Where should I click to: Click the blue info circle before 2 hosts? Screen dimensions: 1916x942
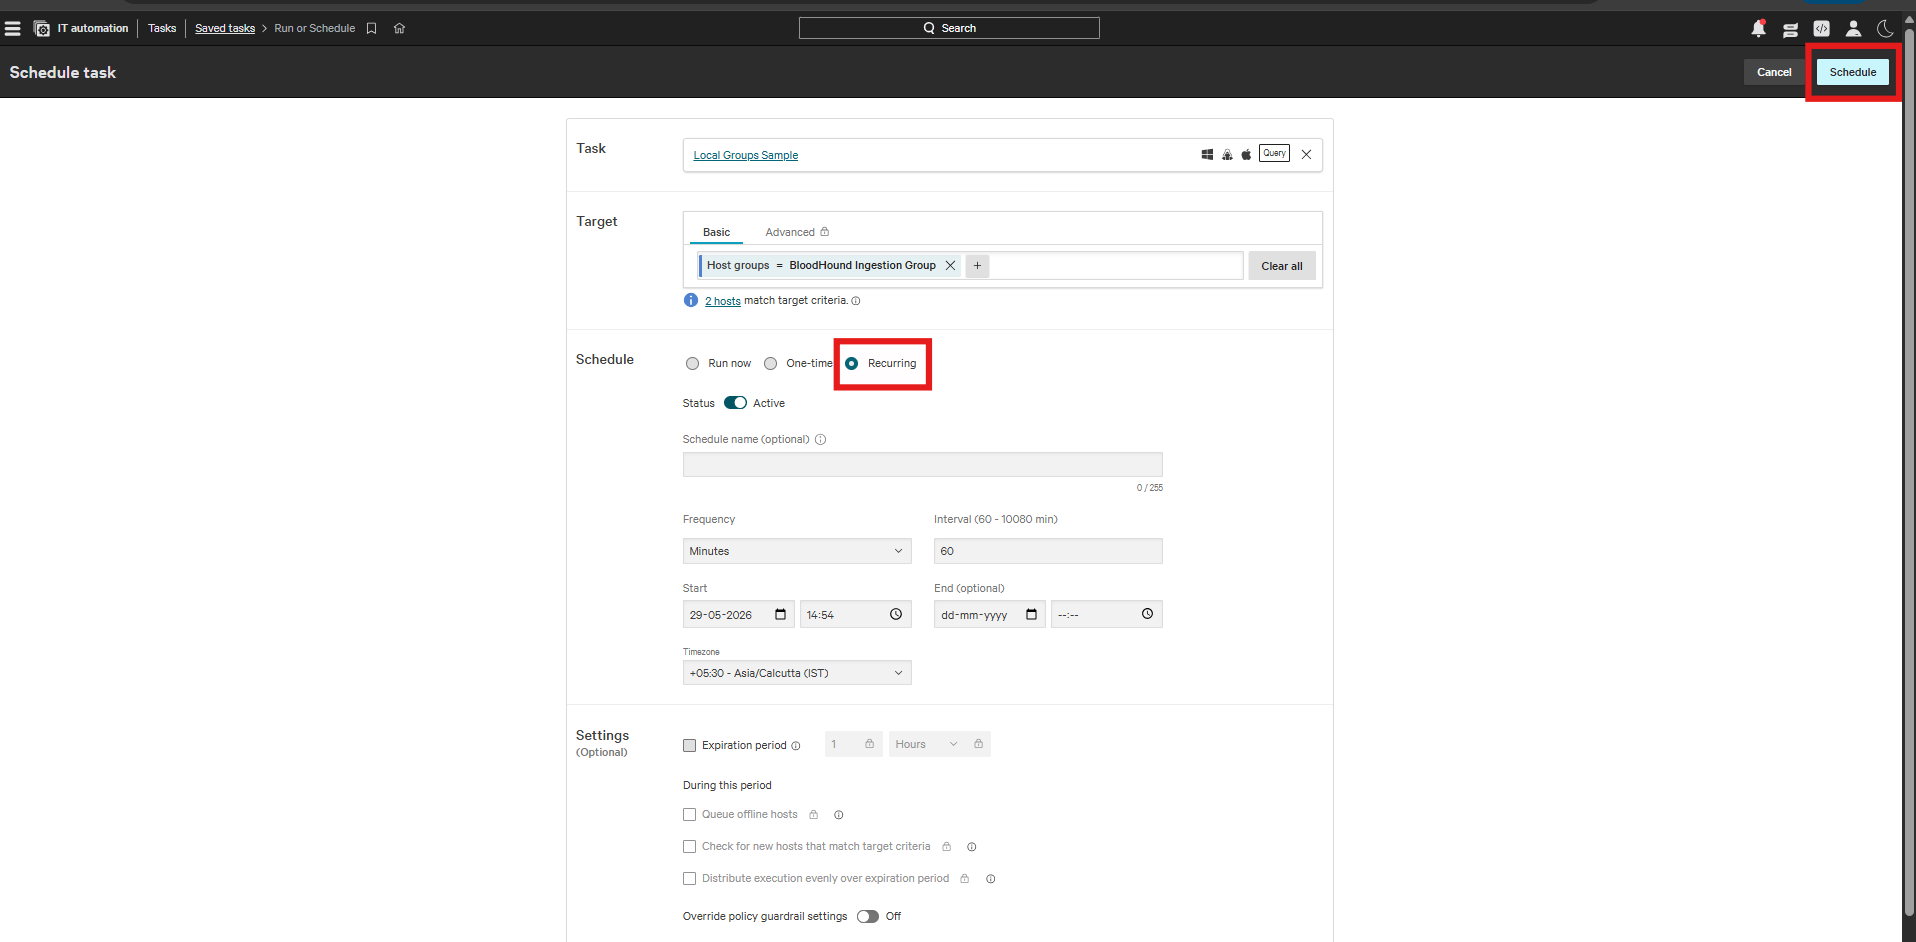pos(690,300)
